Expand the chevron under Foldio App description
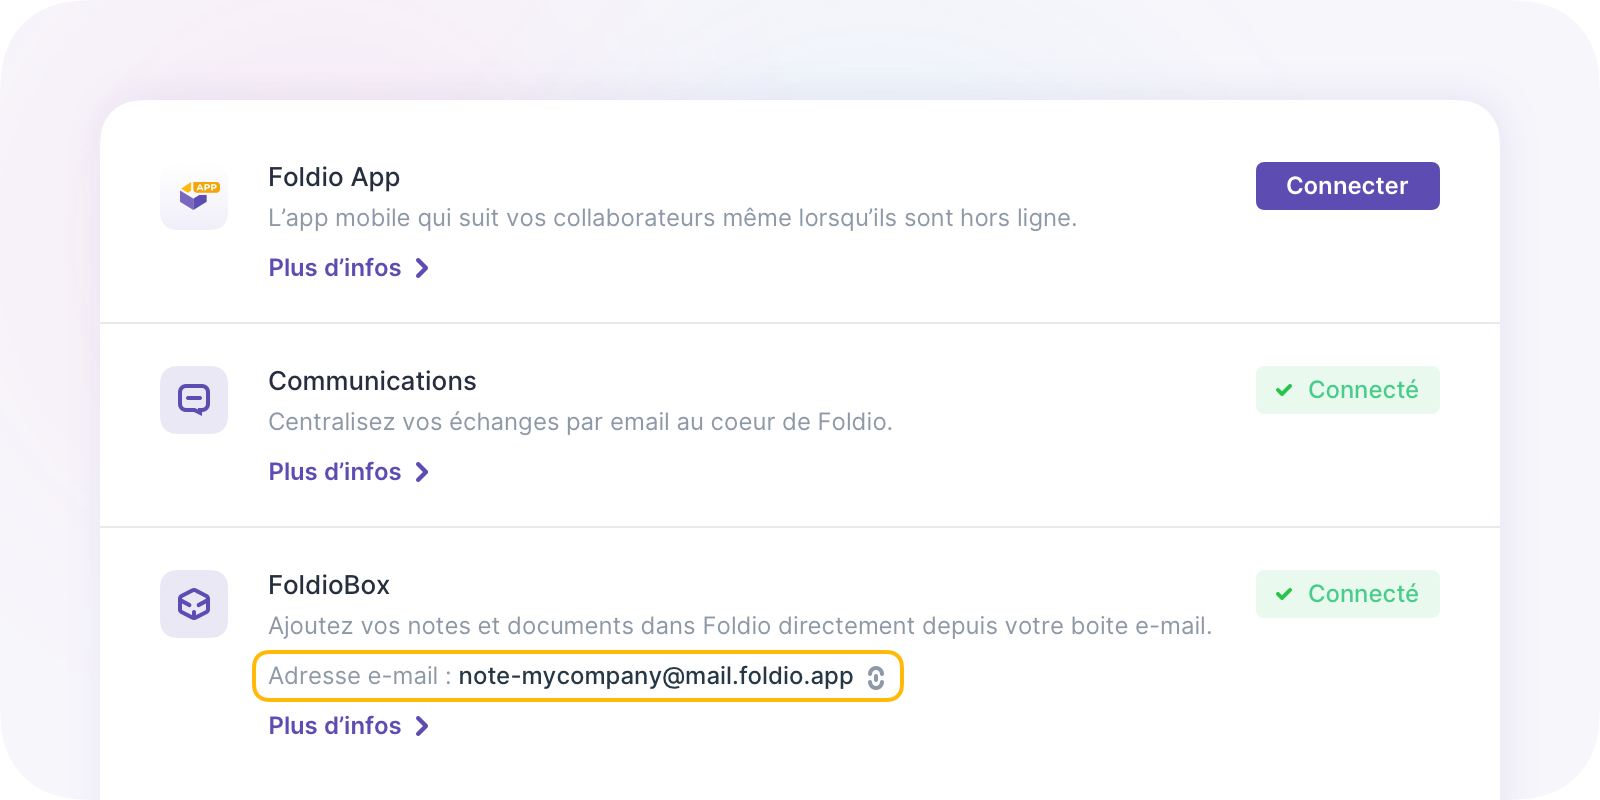Image resolution: width=1600 pixels, height=800 pixels. [422, 268]
